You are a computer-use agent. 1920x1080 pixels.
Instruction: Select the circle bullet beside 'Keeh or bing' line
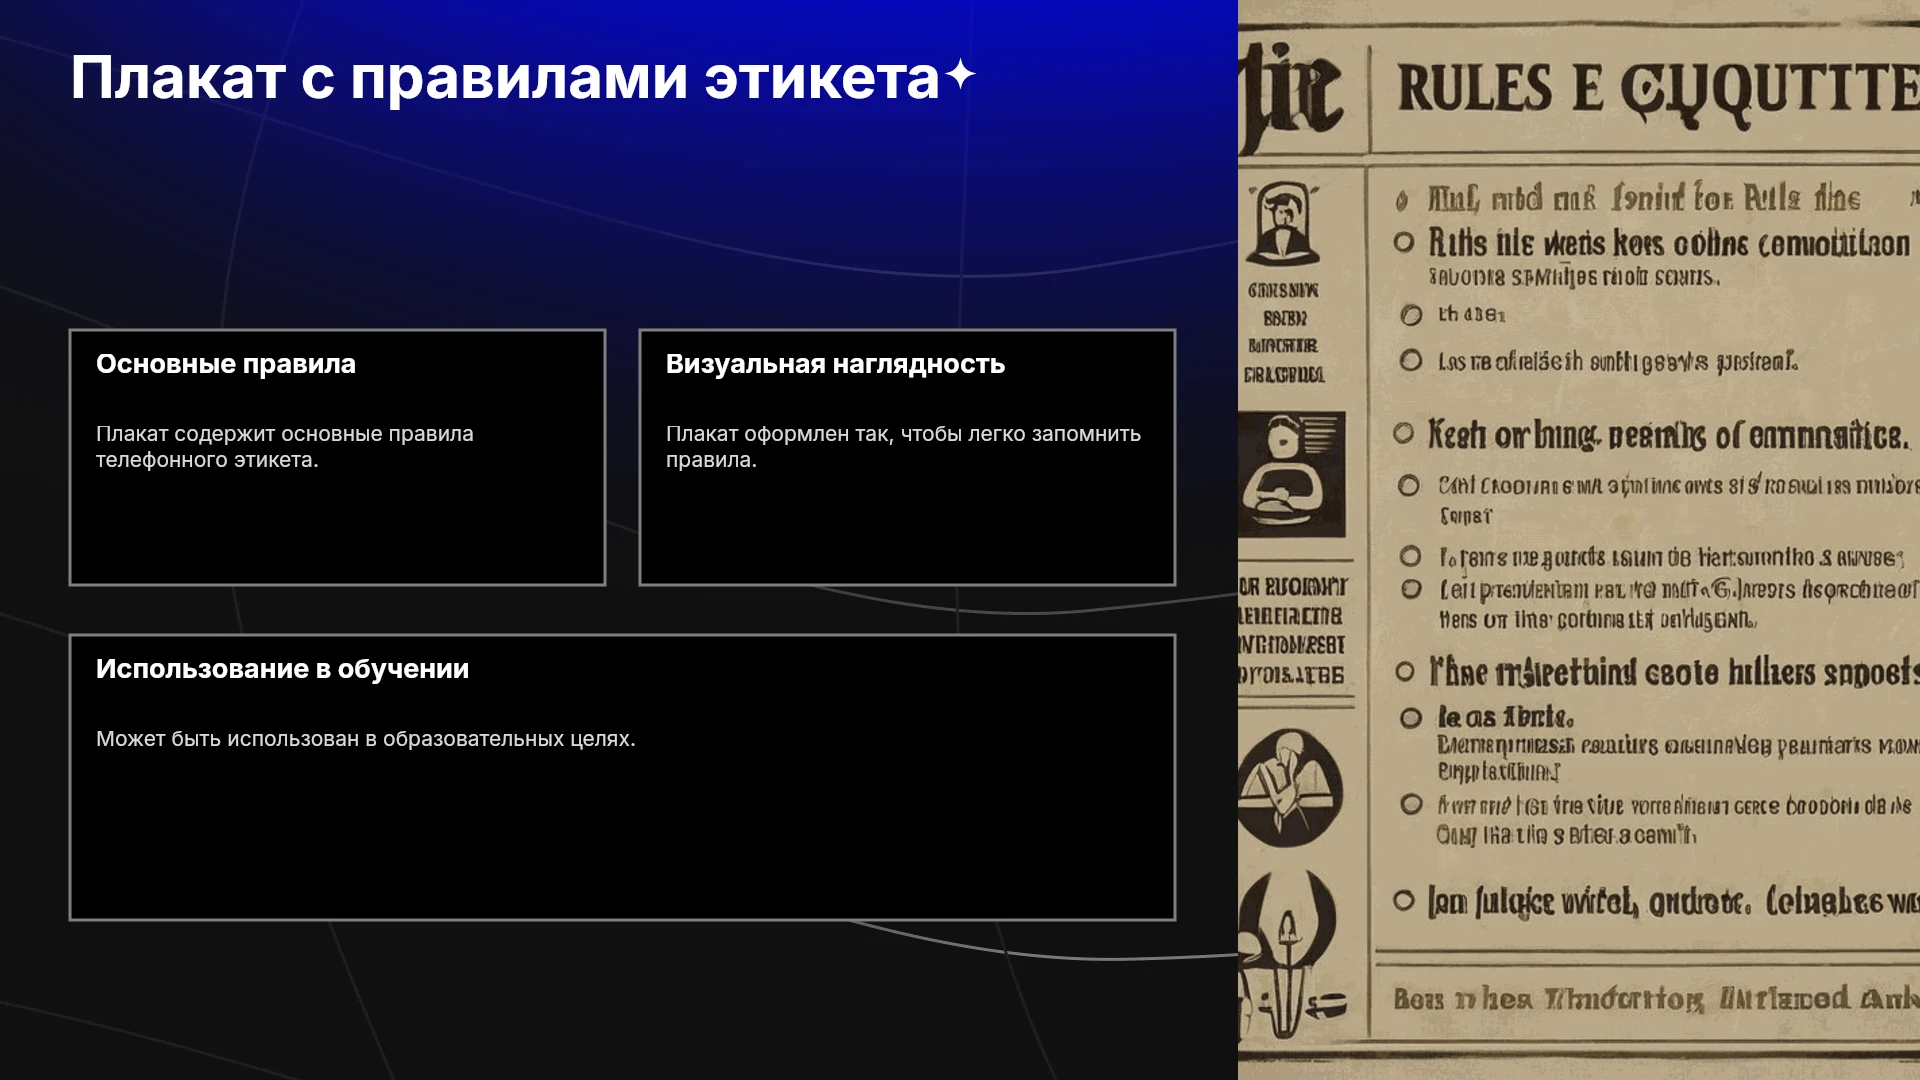[x=1404, y=433]
